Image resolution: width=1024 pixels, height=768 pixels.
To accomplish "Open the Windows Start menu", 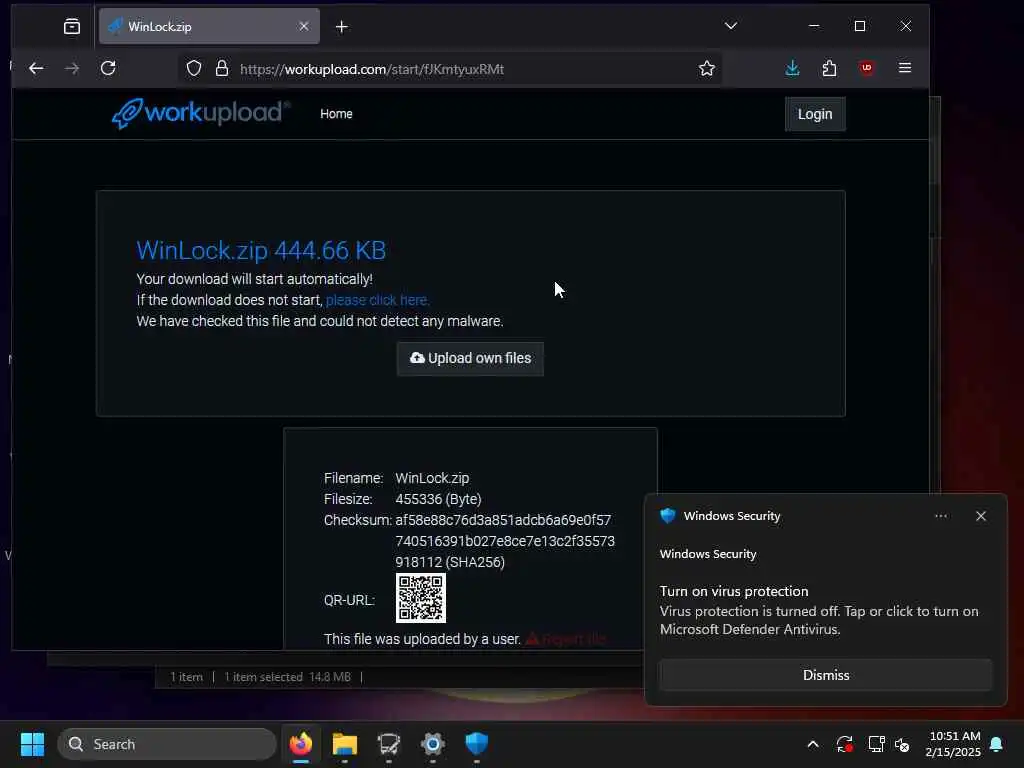I will [x=32, y=744].
